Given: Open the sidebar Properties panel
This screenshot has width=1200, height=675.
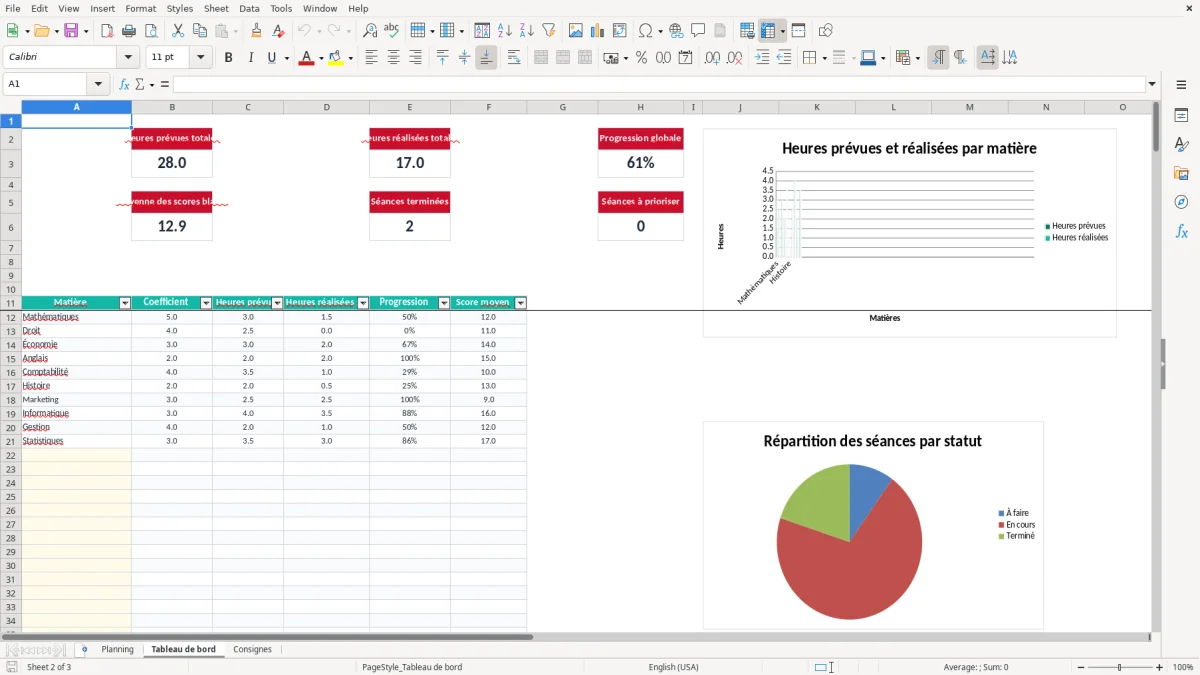Looking at the screenshot, I should click(1181, 116).
